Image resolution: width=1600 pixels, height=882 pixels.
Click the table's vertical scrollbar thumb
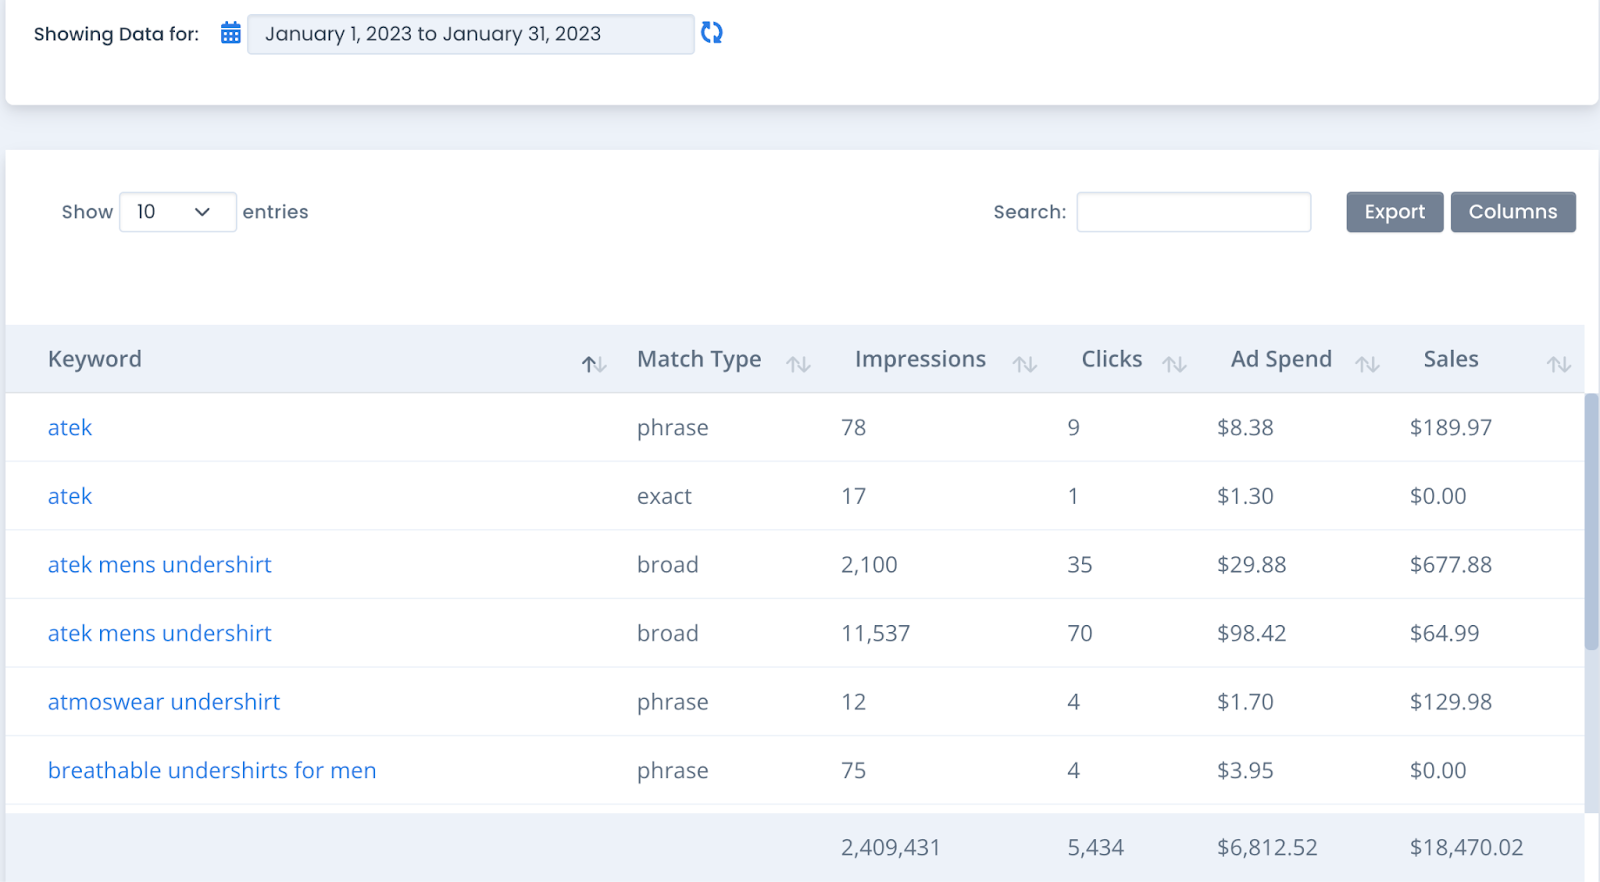point(1591,520)
